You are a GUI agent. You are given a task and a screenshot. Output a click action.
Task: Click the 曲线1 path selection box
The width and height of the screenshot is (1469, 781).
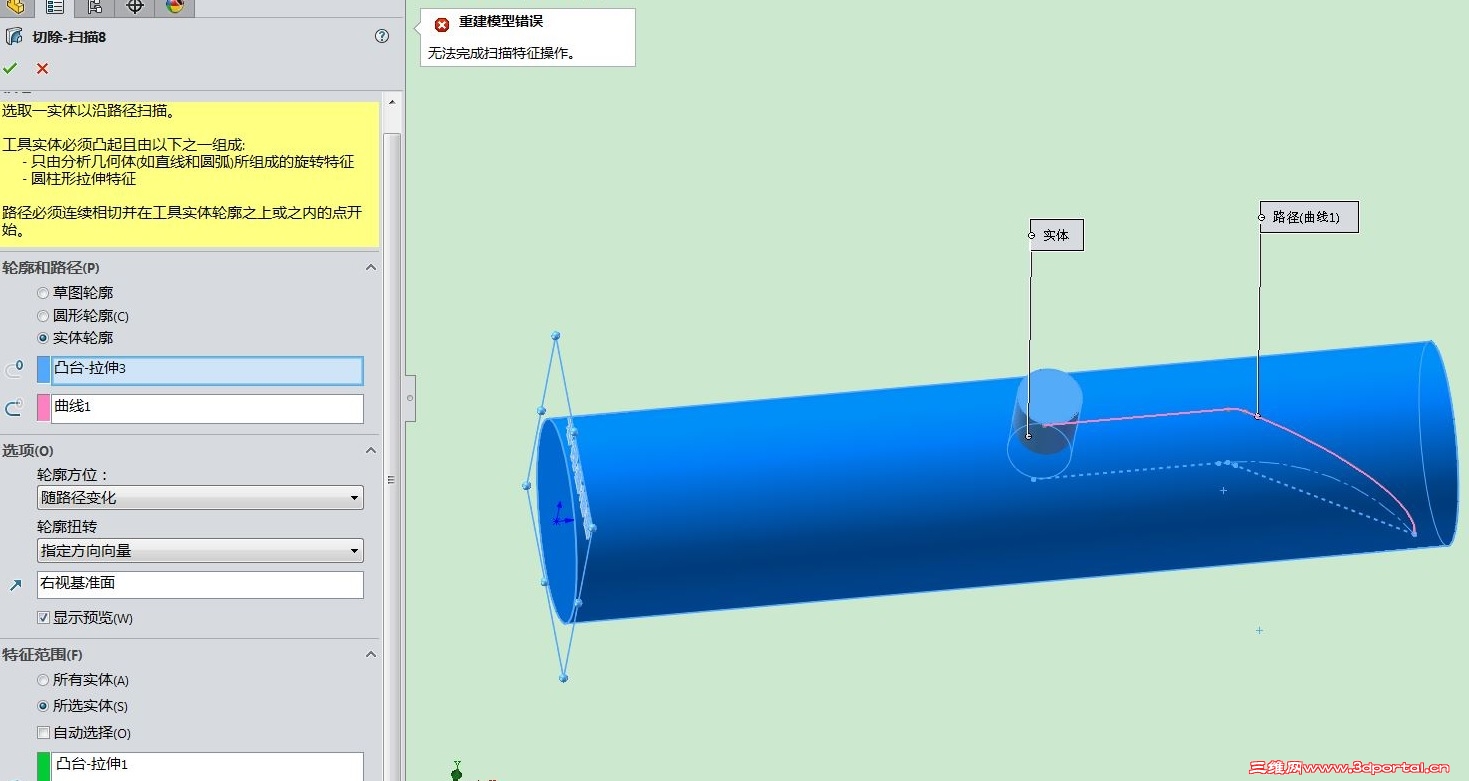207,408
